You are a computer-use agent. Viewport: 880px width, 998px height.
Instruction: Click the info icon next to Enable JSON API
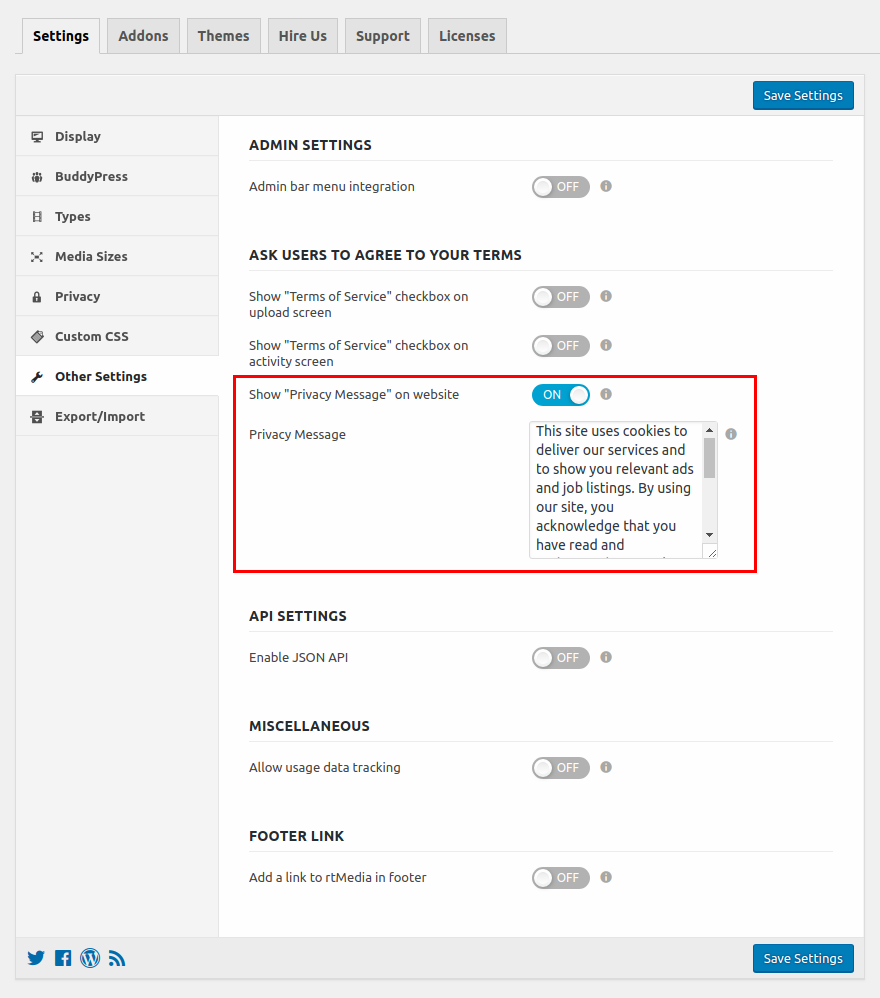(x=606, y=657)
